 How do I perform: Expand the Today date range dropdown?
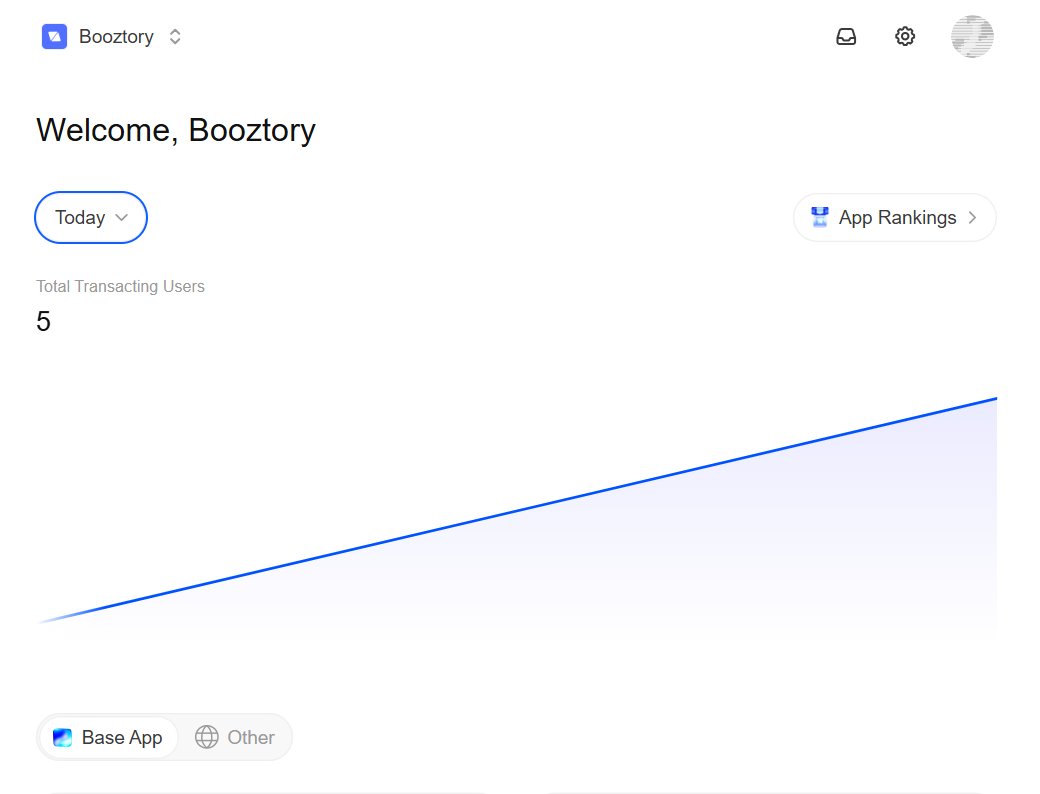click(91, 218)
